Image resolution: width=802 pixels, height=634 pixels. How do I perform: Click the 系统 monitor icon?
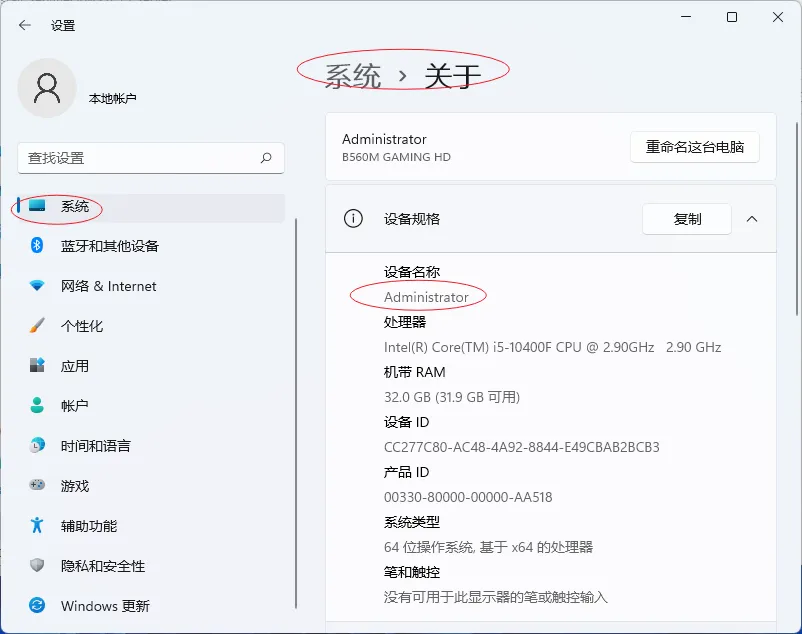(x=37, y=206)
